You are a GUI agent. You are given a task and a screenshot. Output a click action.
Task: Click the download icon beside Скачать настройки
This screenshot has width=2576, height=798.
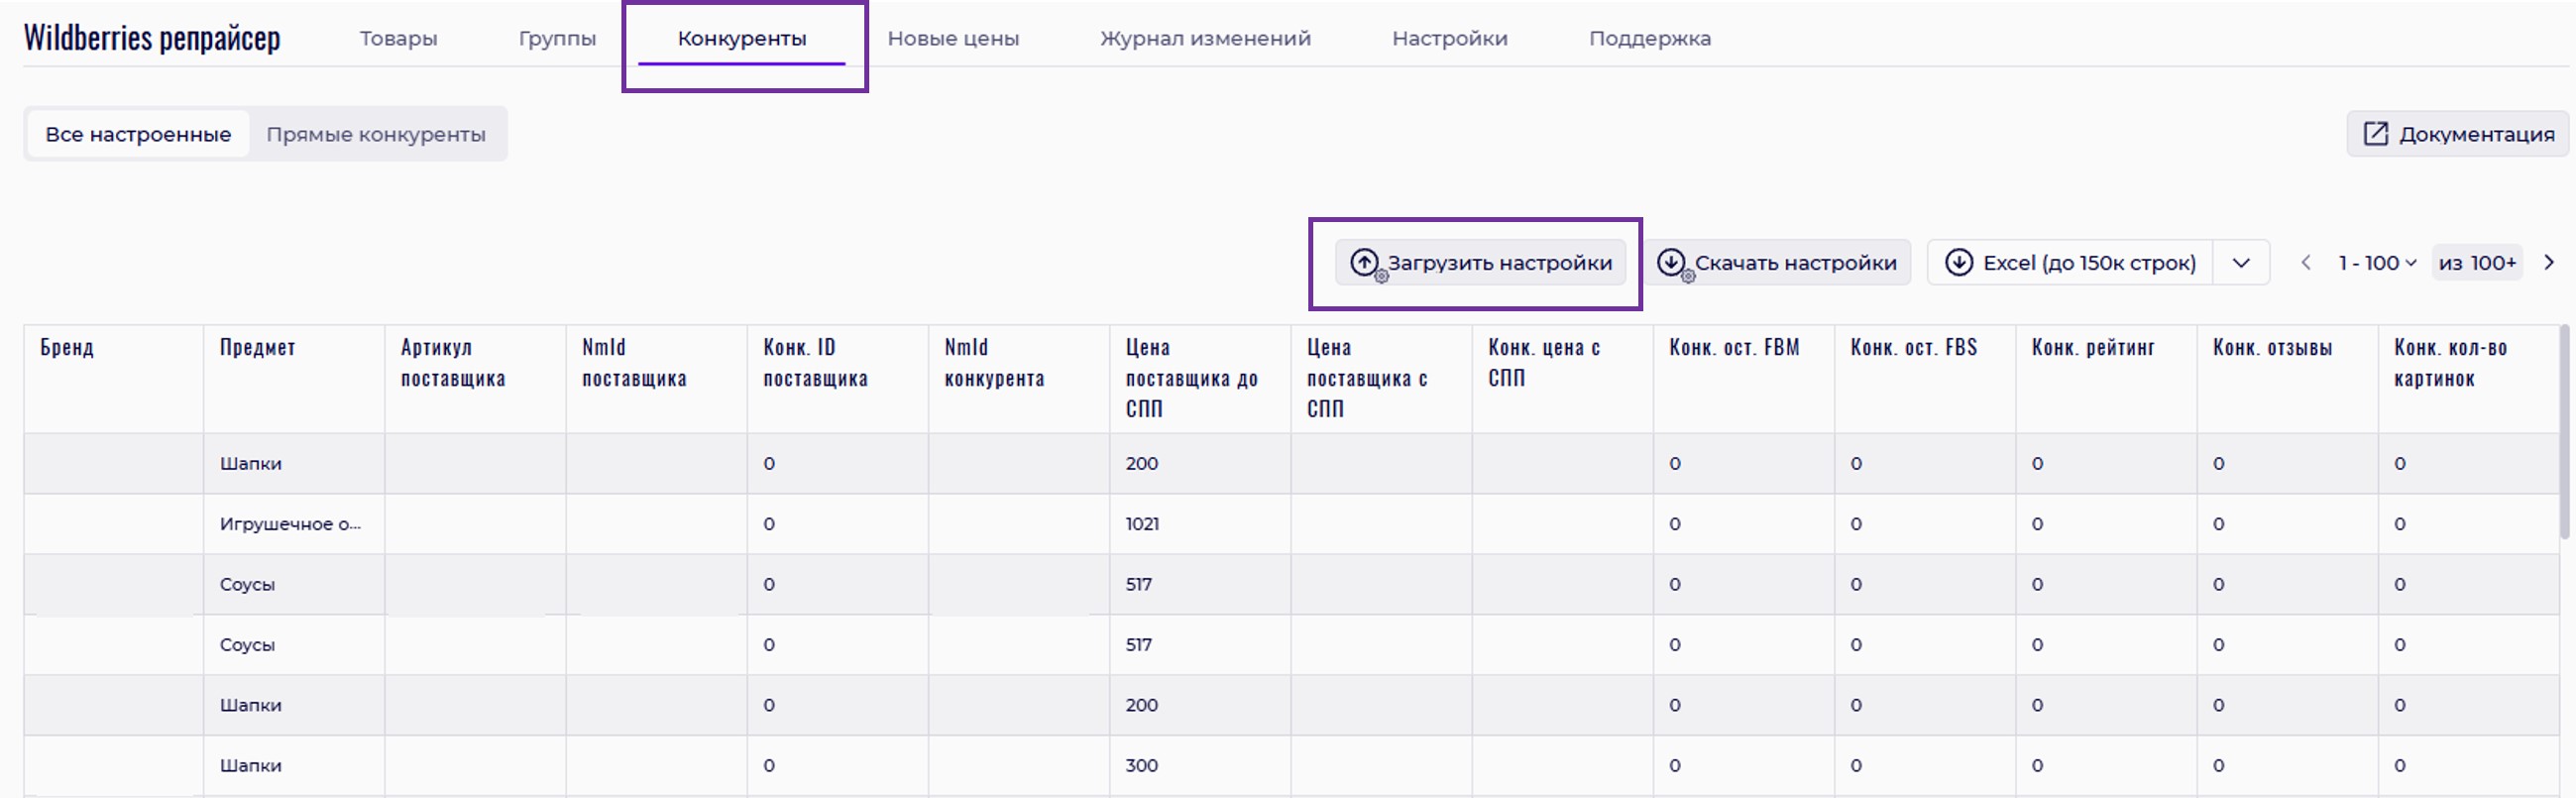(1671, 263)
